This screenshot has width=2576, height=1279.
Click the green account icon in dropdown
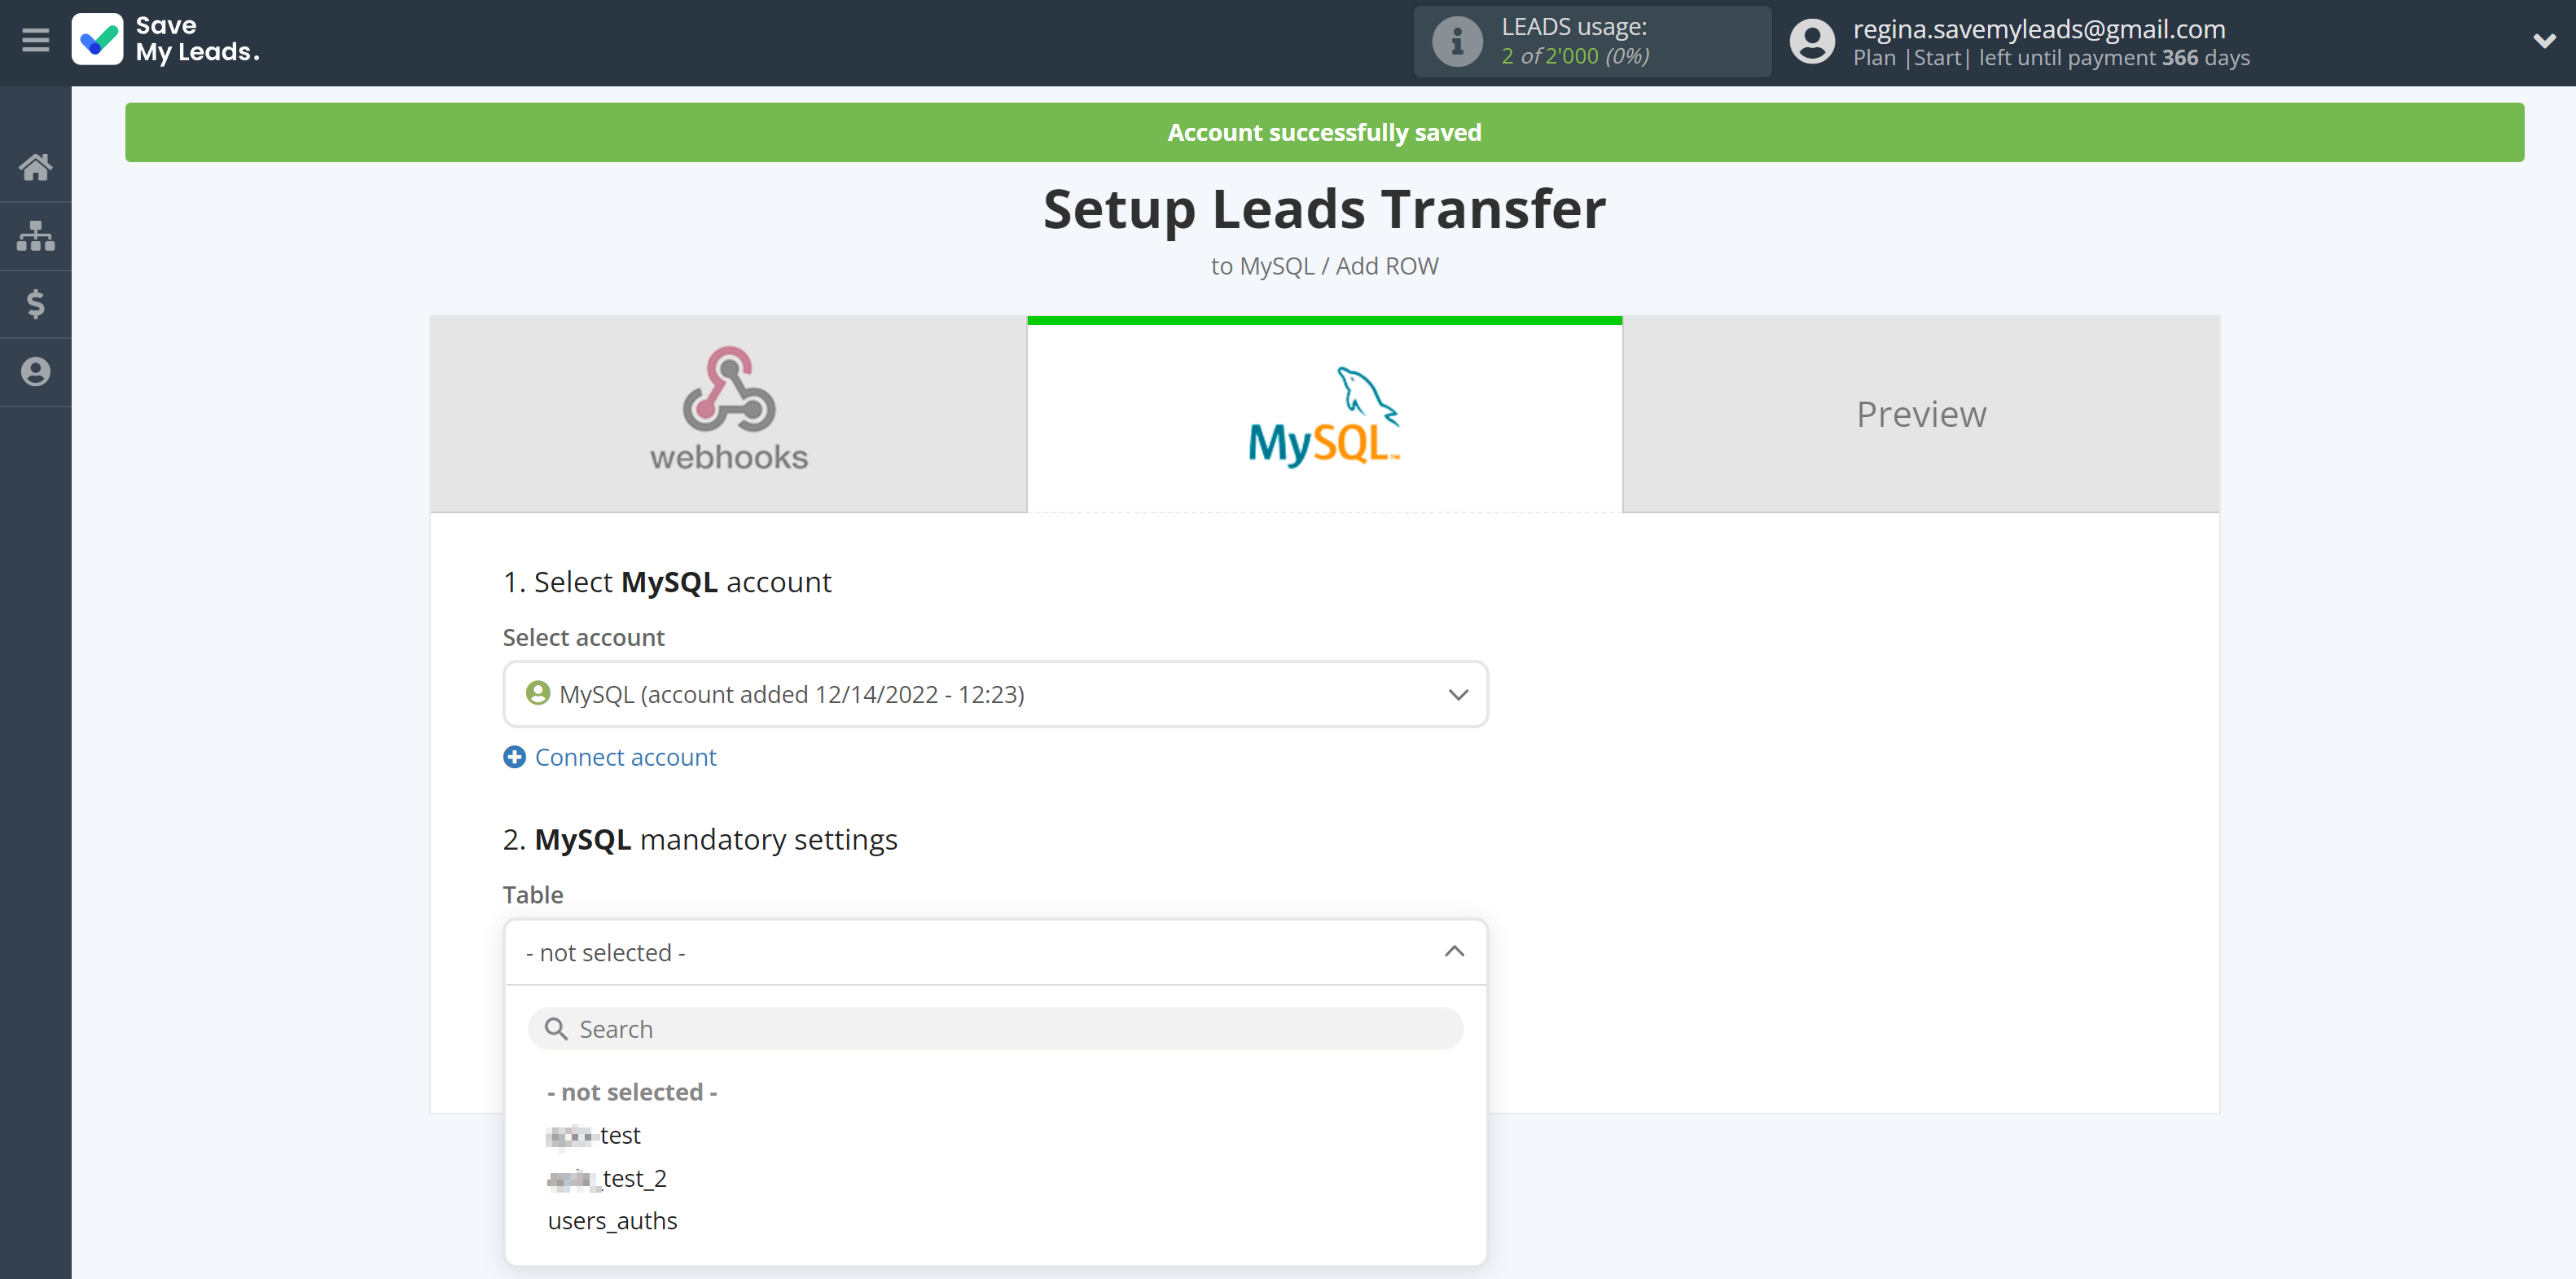click(538, 693)
